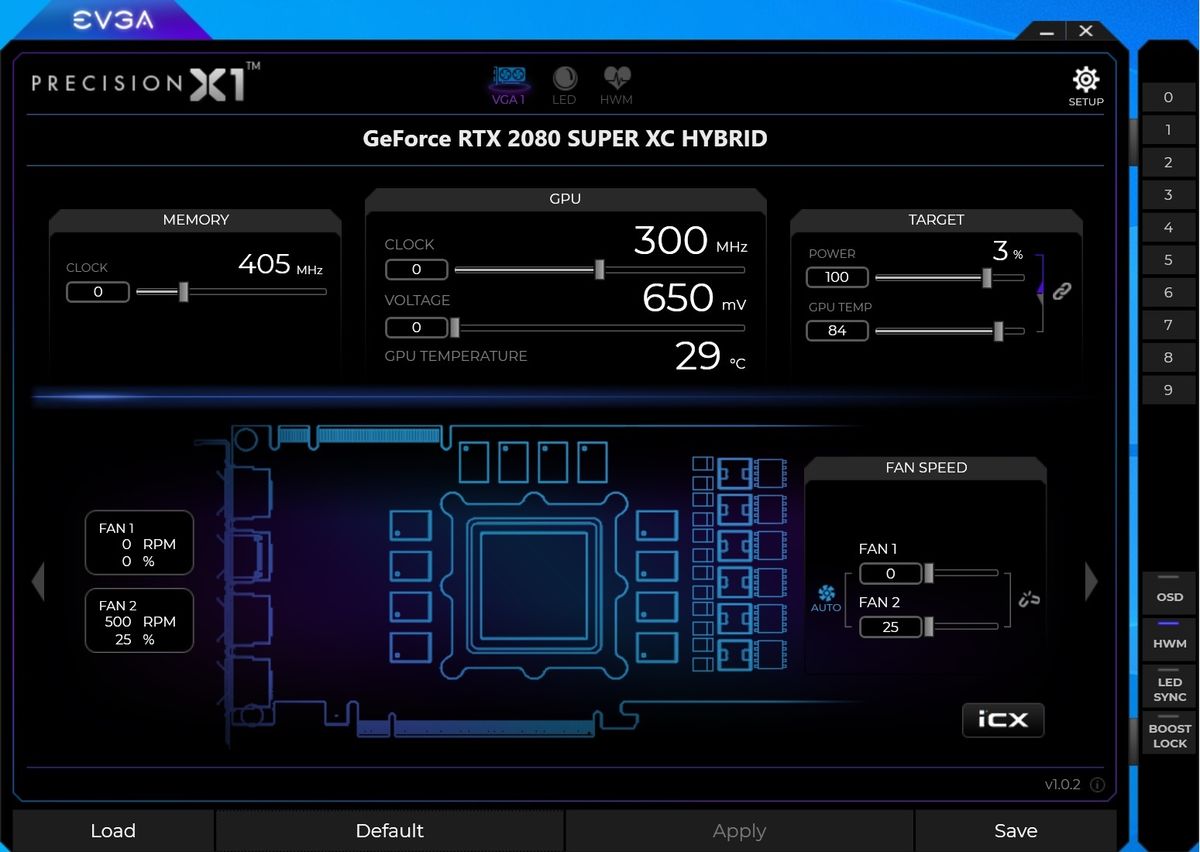This screenshot has height=852, width=1200.
Task: Select profile slot 6
Action: (1168, 292)
